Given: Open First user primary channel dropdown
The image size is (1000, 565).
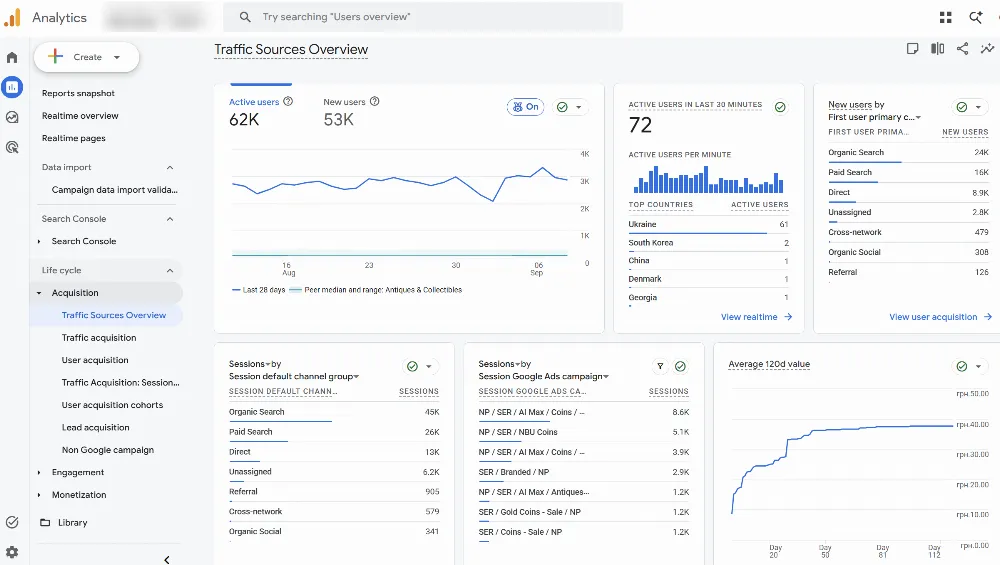Looking at the screenshot, I should [x=874, y=117].
